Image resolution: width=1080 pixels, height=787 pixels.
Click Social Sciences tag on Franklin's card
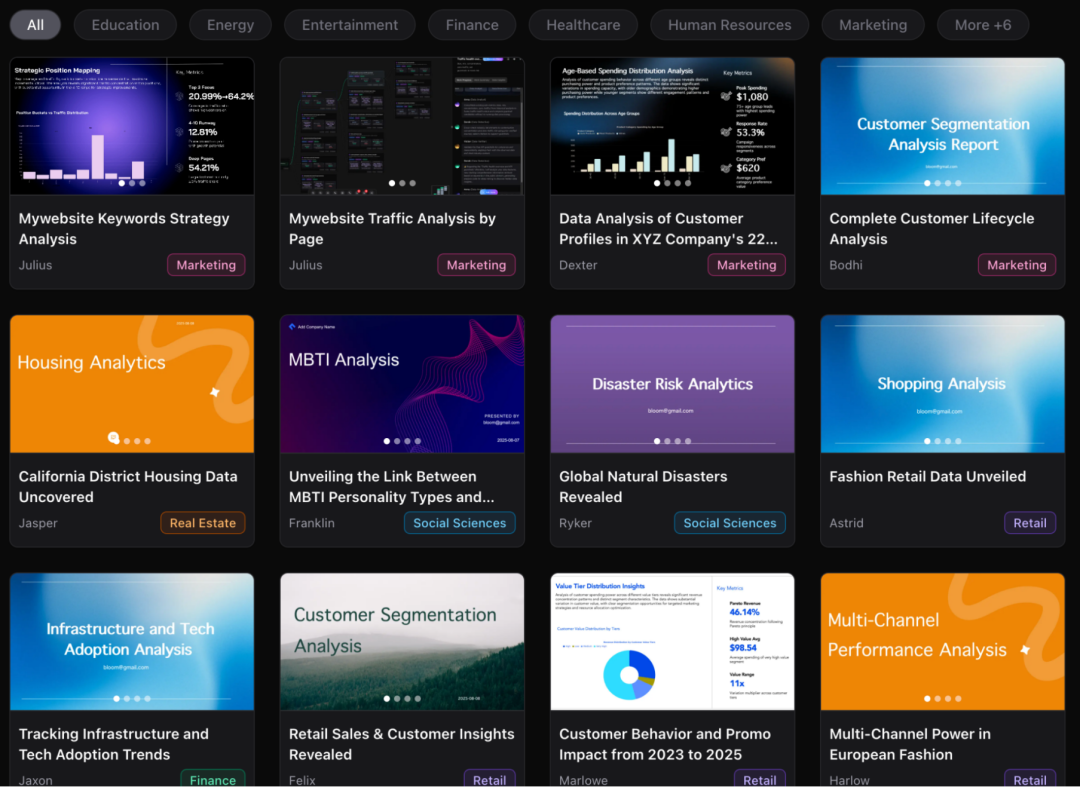[459, 523]
